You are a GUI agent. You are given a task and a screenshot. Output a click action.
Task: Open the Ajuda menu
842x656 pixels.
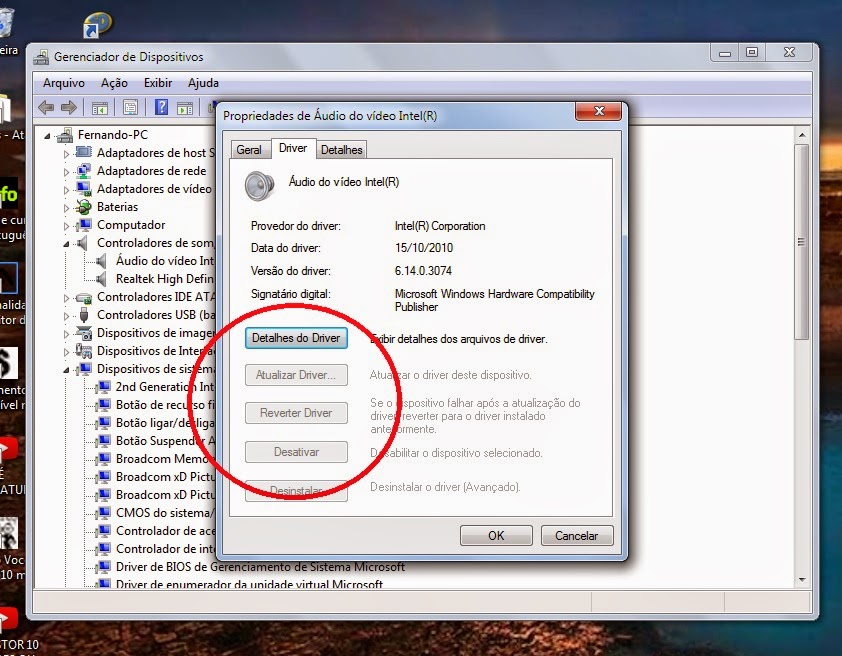pyautogui.click(x=203, y=83)
